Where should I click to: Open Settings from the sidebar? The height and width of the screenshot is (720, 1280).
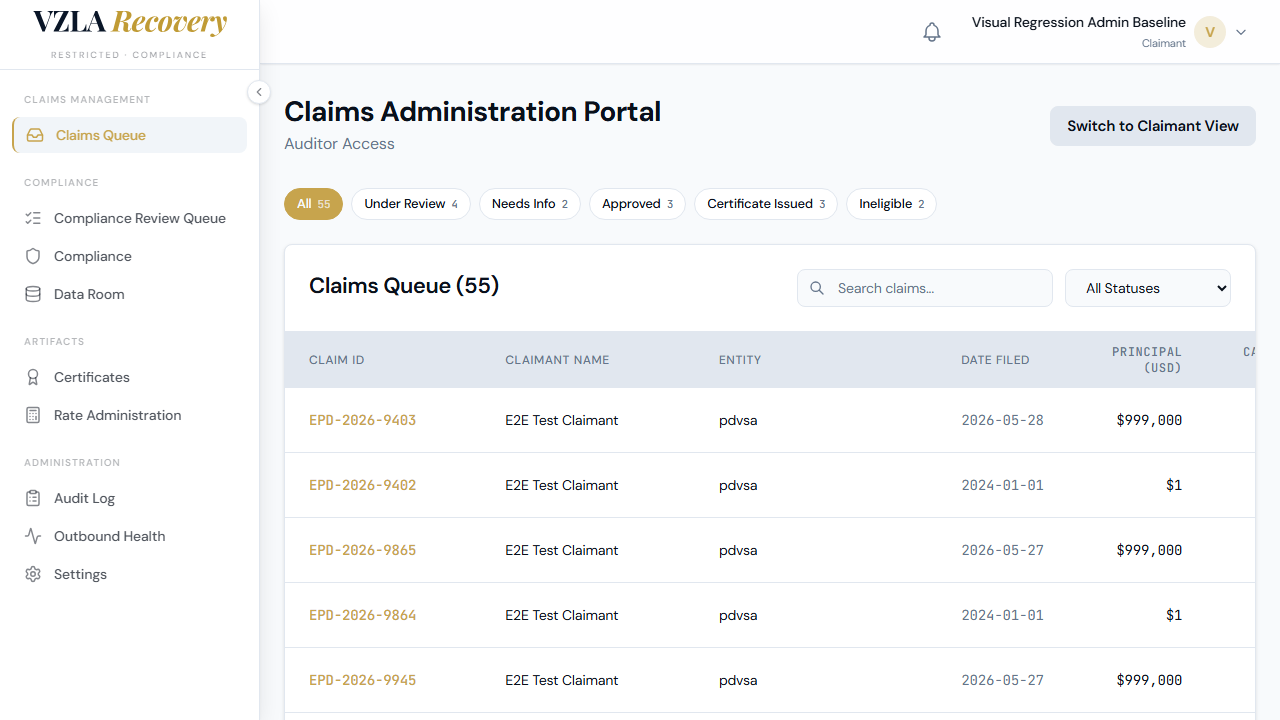[129, 574]
